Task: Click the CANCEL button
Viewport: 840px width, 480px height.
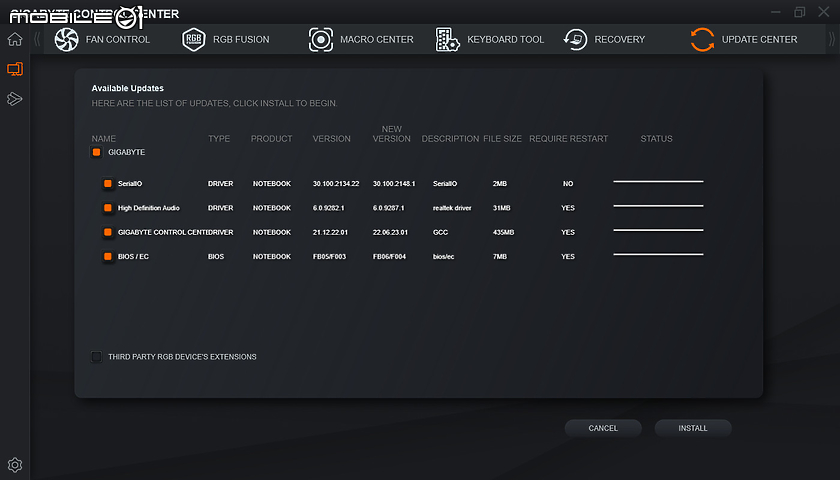Action: coord(603,428)
